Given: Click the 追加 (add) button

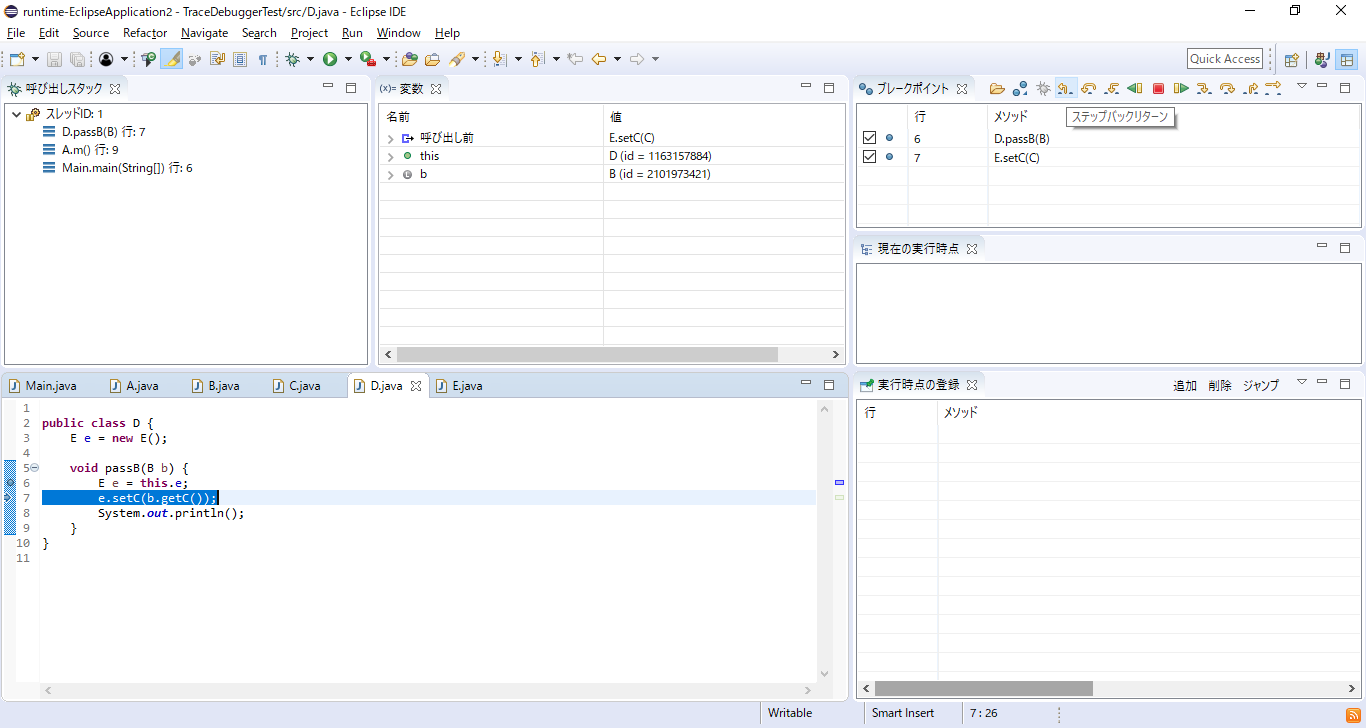Looking at the screenshot, I should 1185,385.
